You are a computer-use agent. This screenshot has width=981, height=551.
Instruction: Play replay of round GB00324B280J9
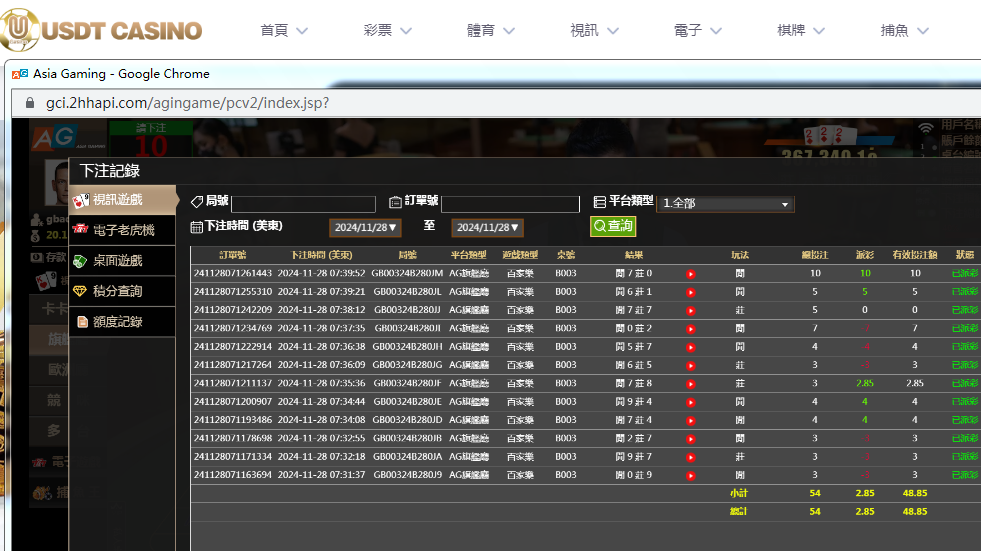tap(690, 475)
